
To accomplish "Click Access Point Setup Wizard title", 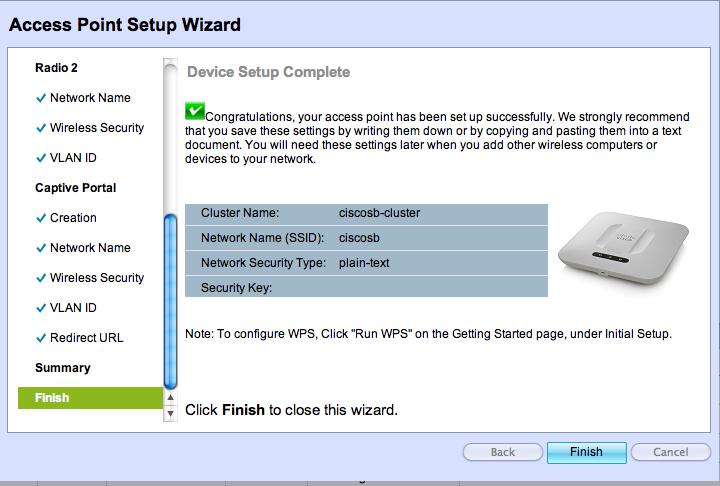I will pyautogui.click(x=125, y=25).
